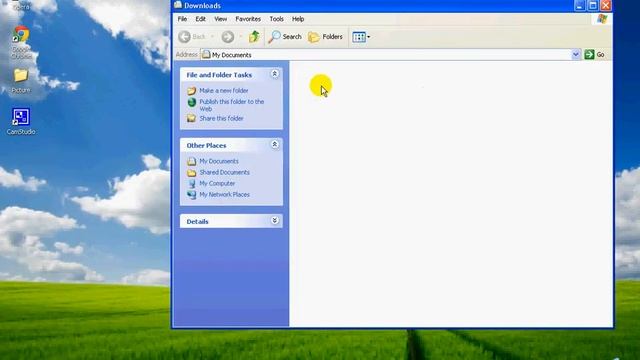The width and height of the screenshot is (640, 360).
Task: Click Publish this folder to the Web
Action: tap(231, 105)
